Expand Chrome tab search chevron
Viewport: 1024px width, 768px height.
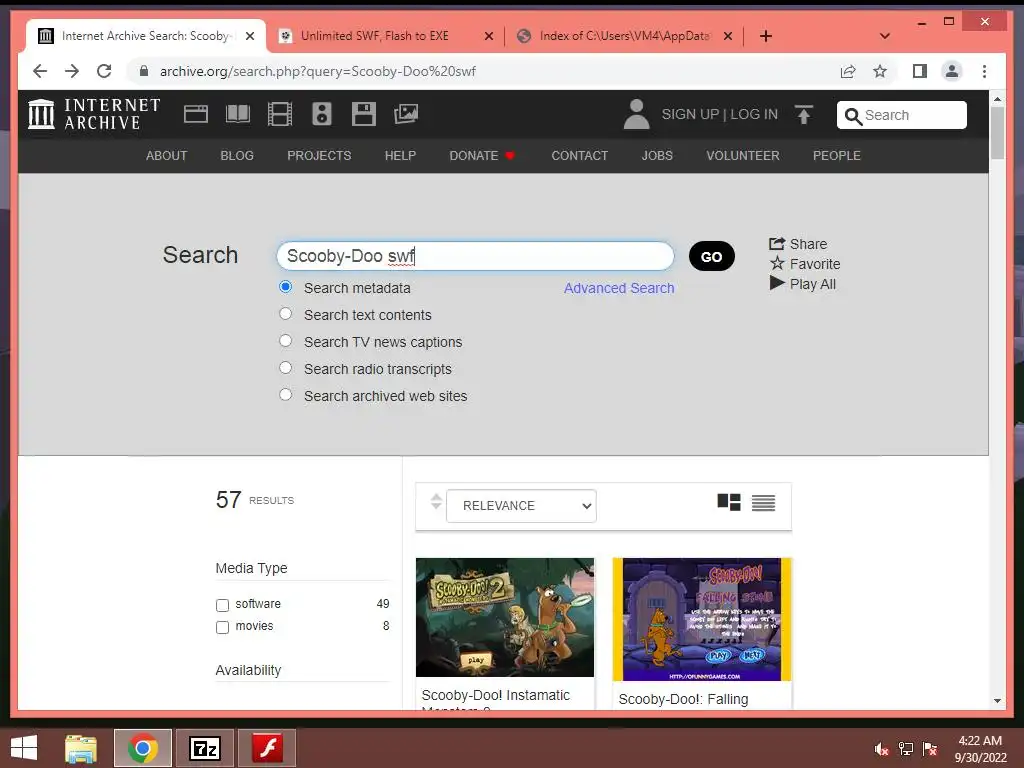click(885, 36)
